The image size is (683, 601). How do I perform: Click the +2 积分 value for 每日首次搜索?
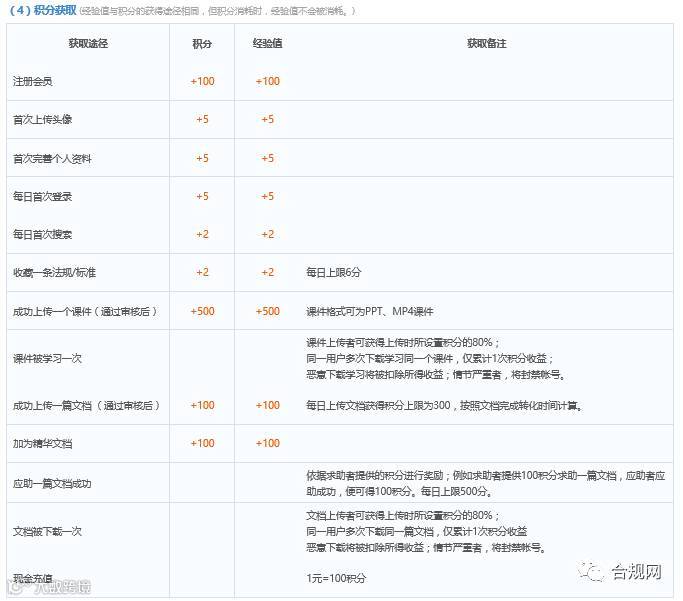point(202,234)
